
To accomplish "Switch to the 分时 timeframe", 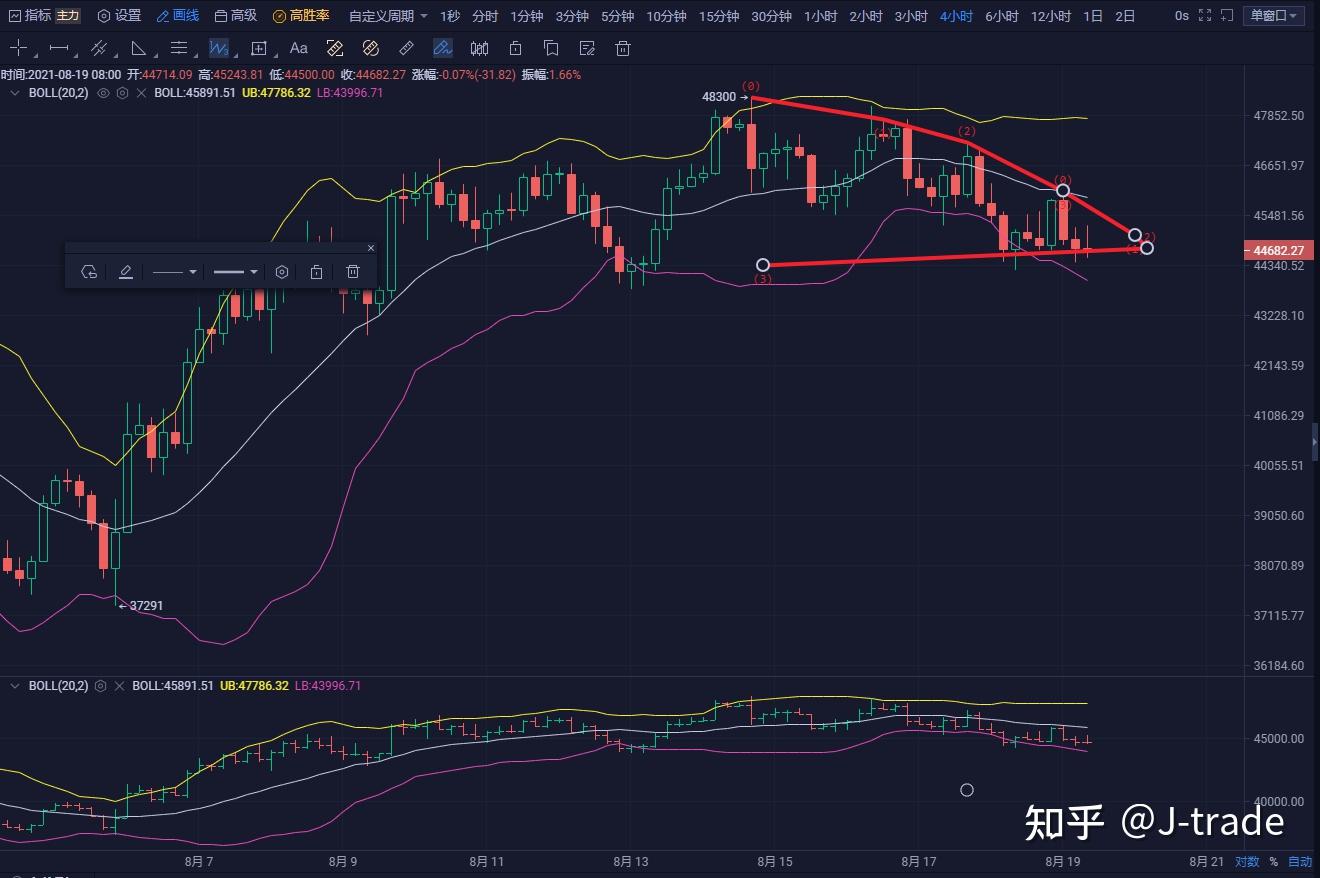I will pos(485,16).
